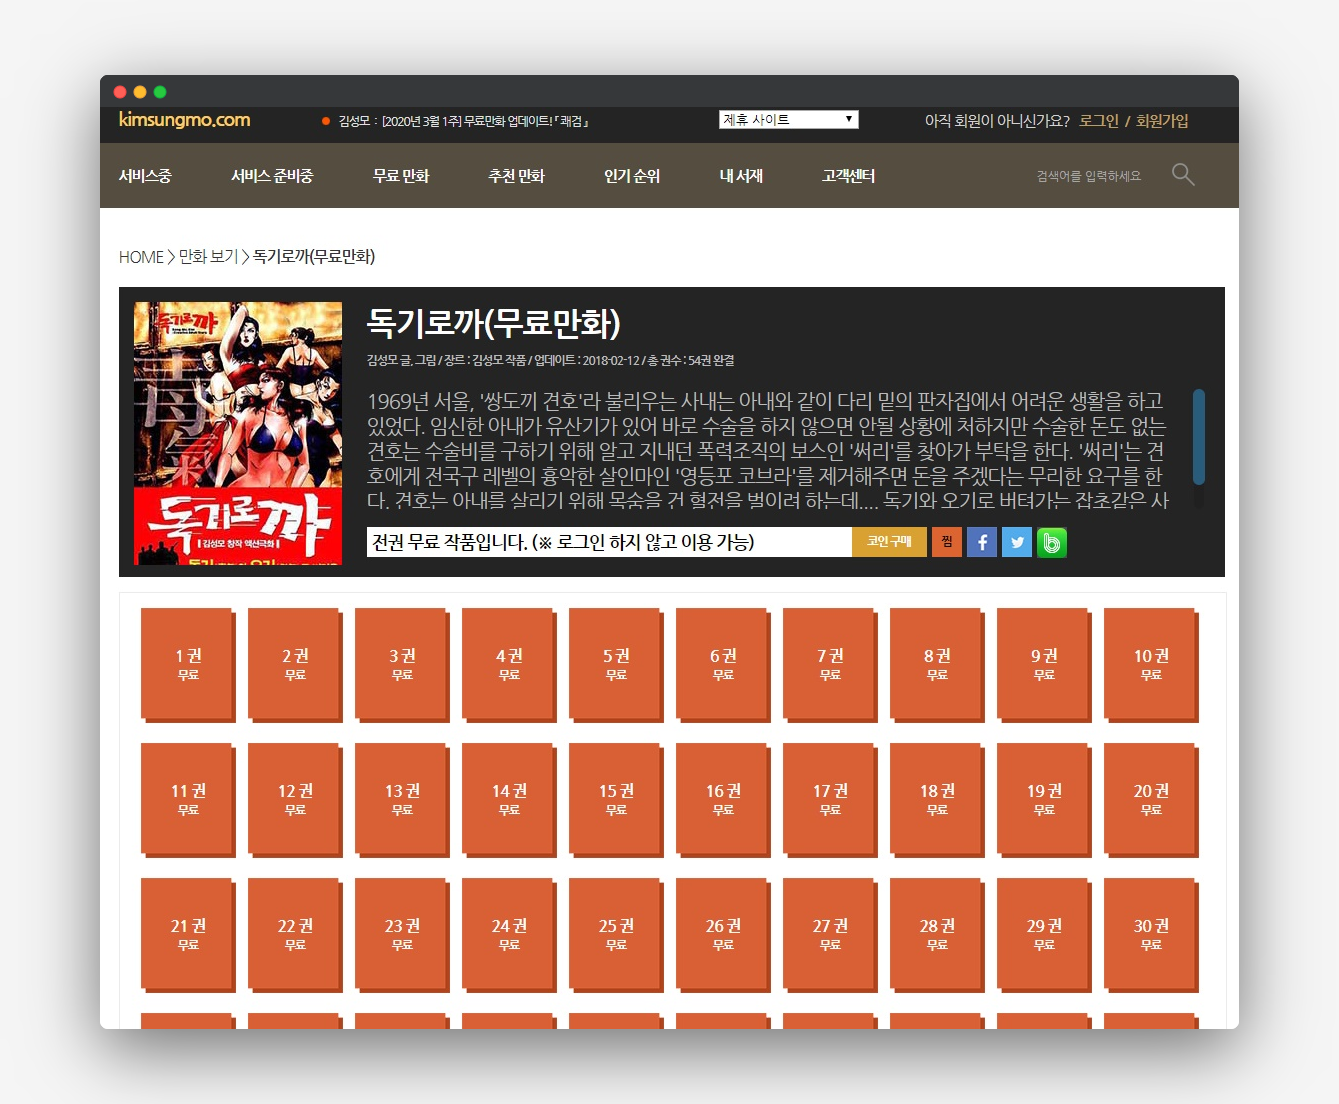Screen dimensions: 1339x1104
Task: Share on Twitter icon
Action: coord(1017,542)
